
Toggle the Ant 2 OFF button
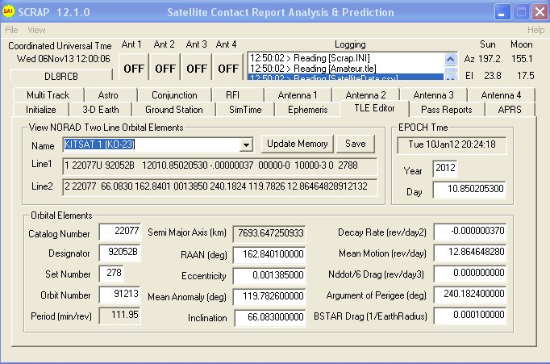pos(165,68)
